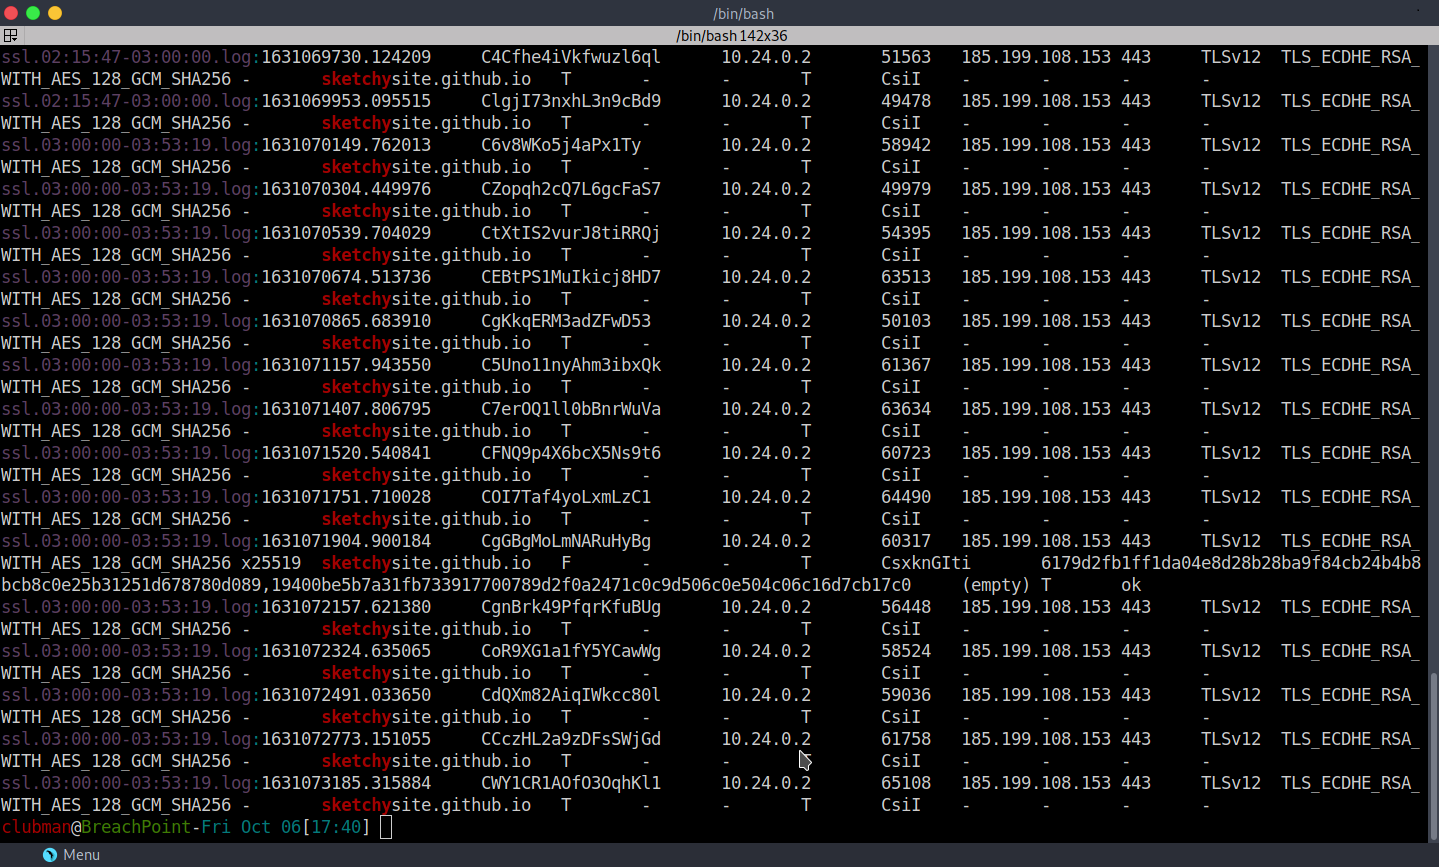Click the green window button

[33, 13]
